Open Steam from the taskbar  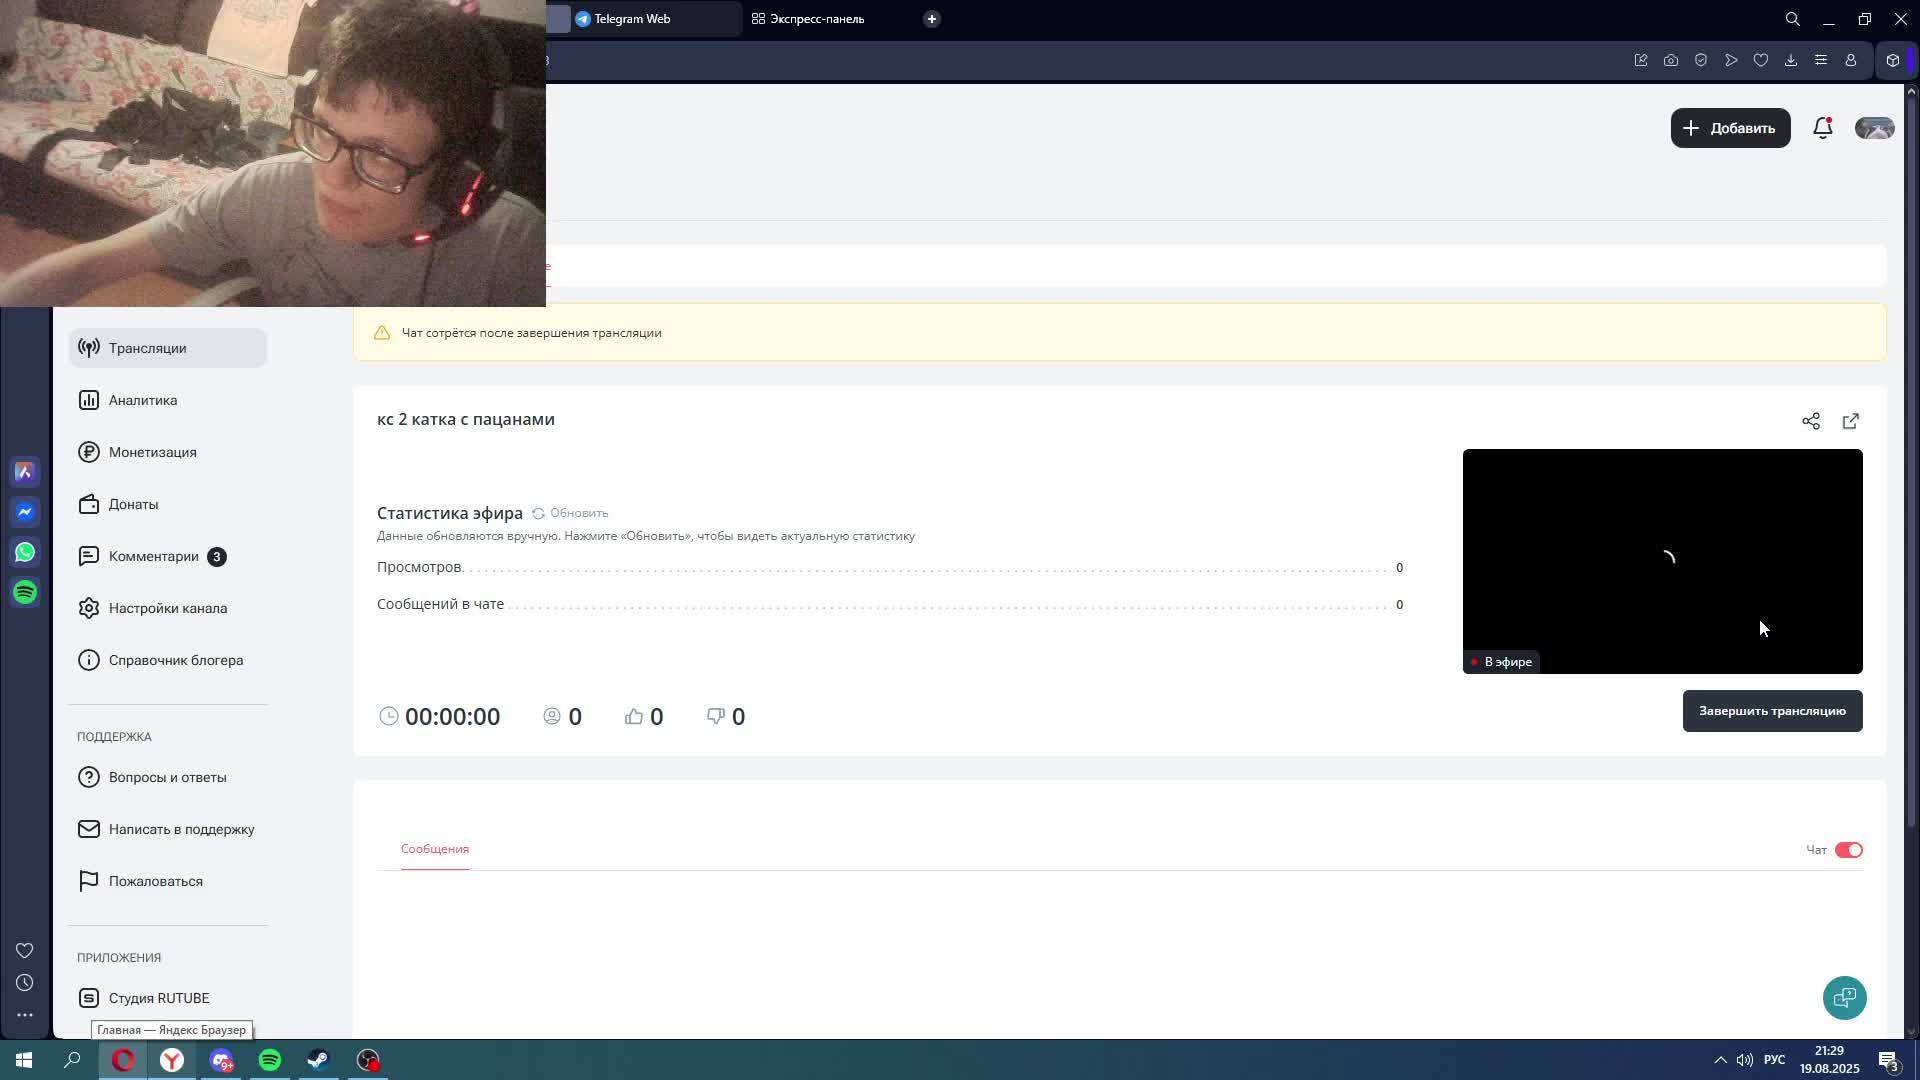pos(318,1060)
